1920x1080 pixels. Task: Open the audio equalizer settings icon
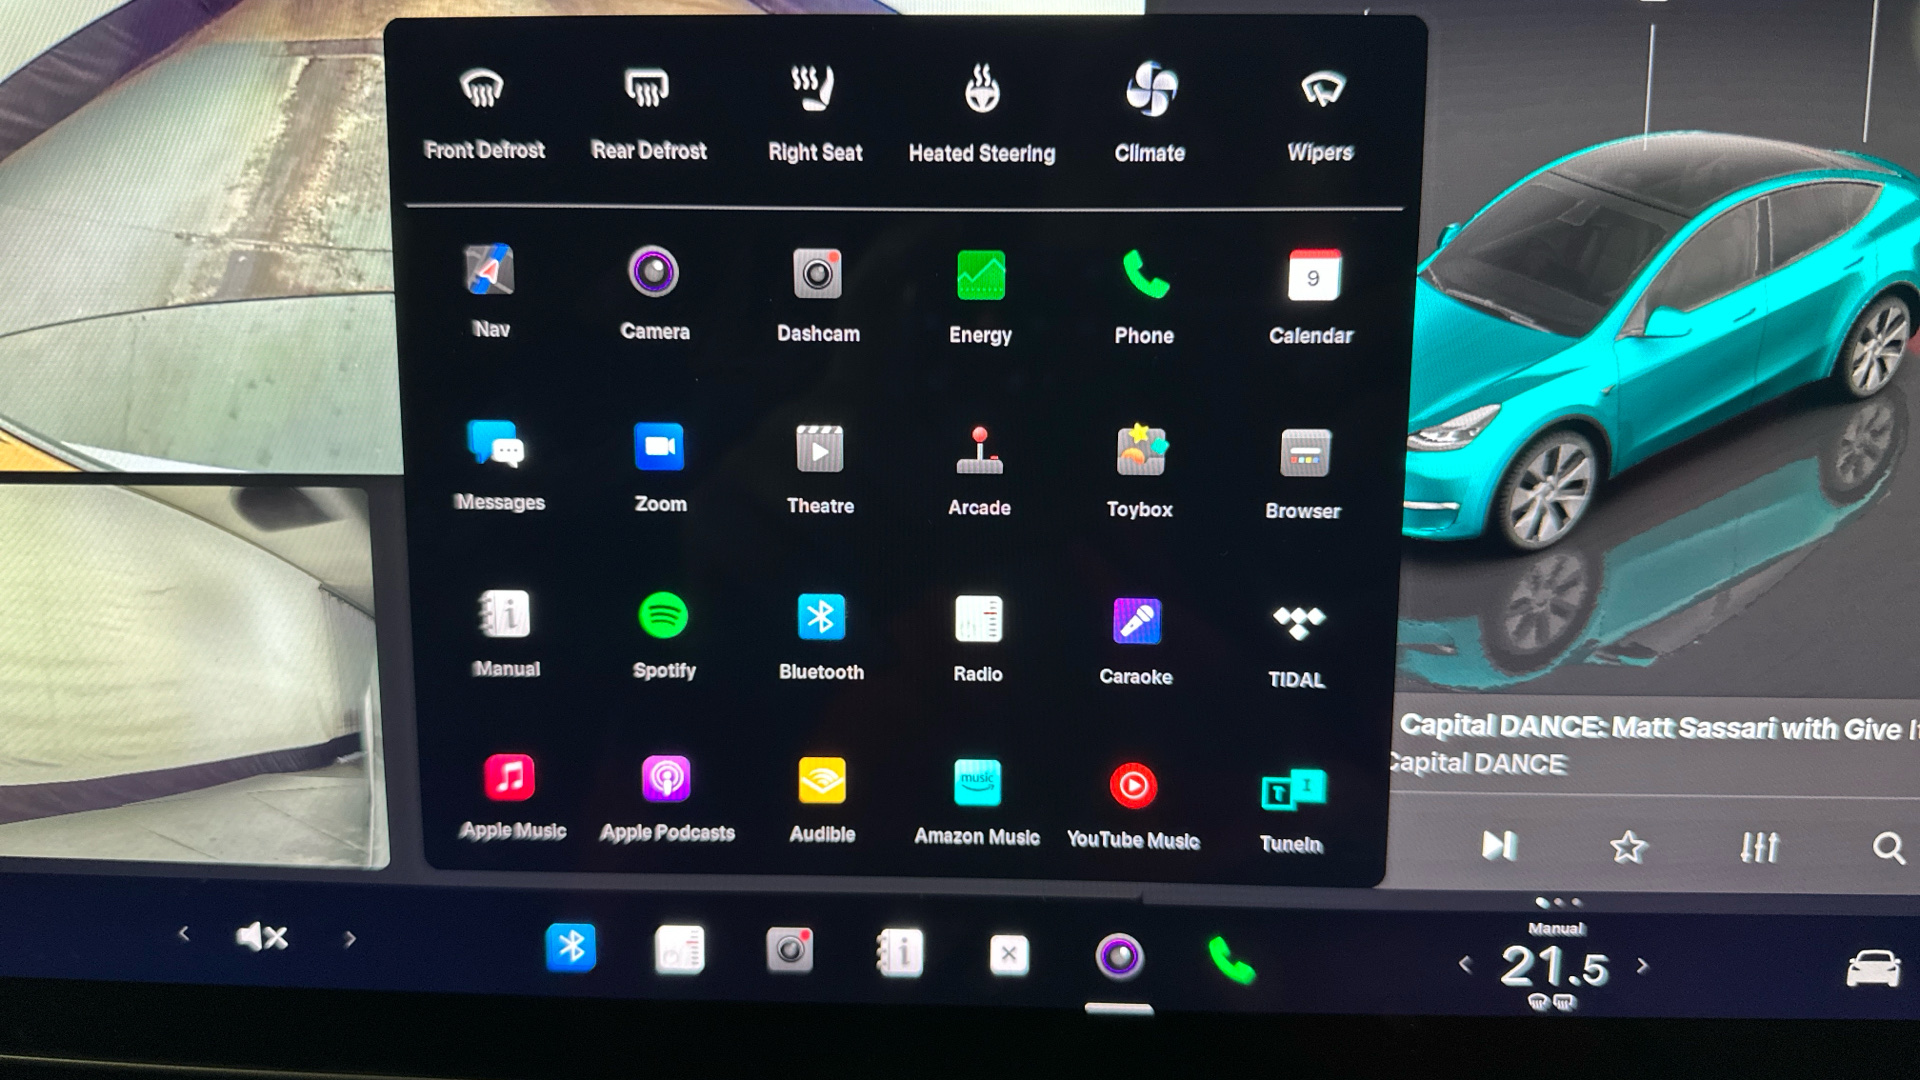pos(1759,847)
